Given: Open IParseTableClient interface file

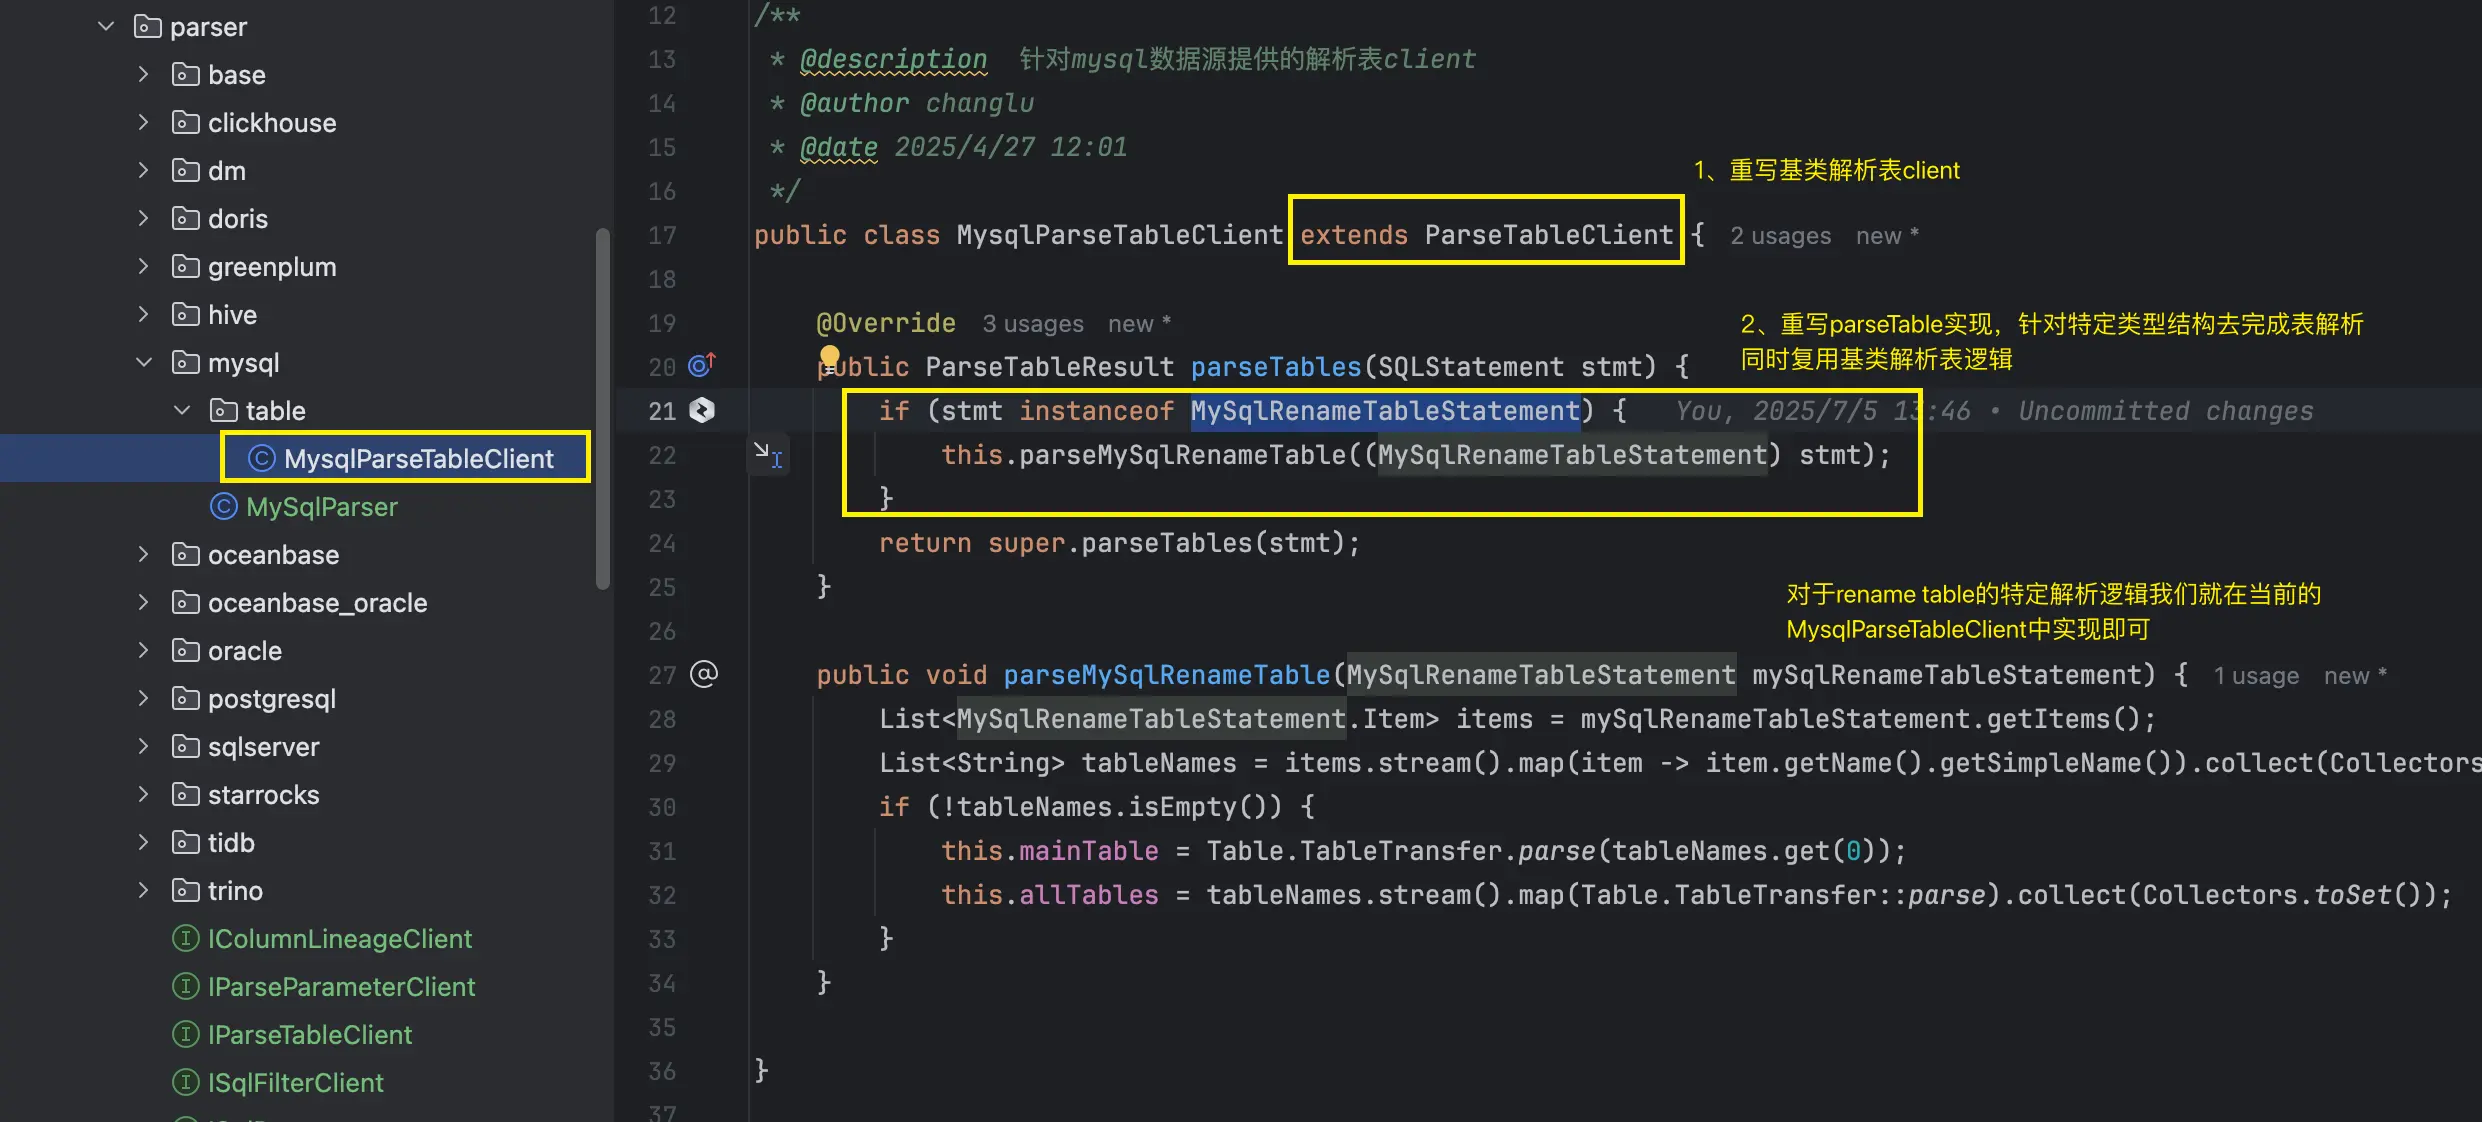Looking at the screenshot, I should tap(309, 1034).
